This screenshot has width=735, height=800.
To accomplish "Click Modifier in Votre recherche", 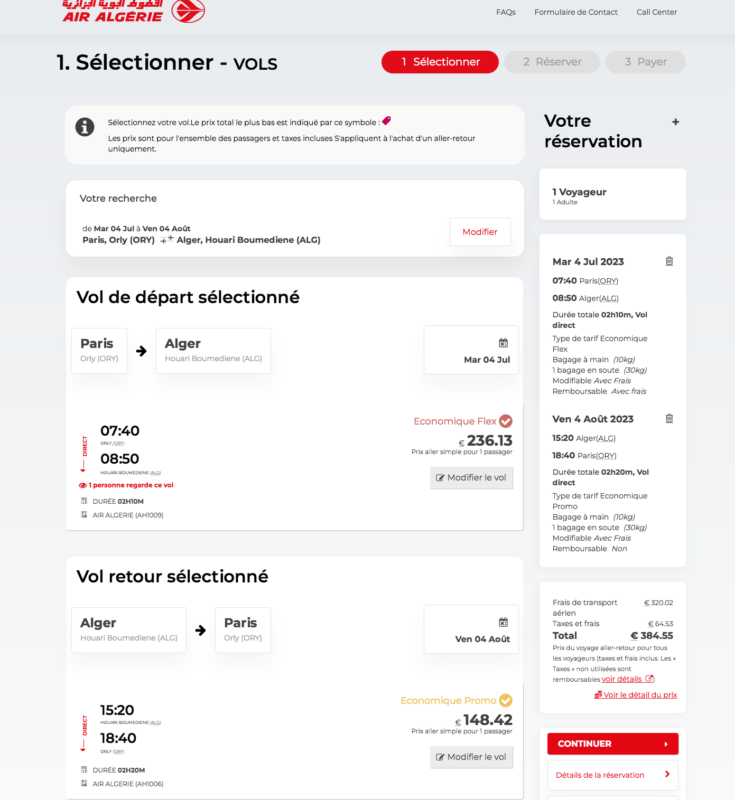I will 479,232.
